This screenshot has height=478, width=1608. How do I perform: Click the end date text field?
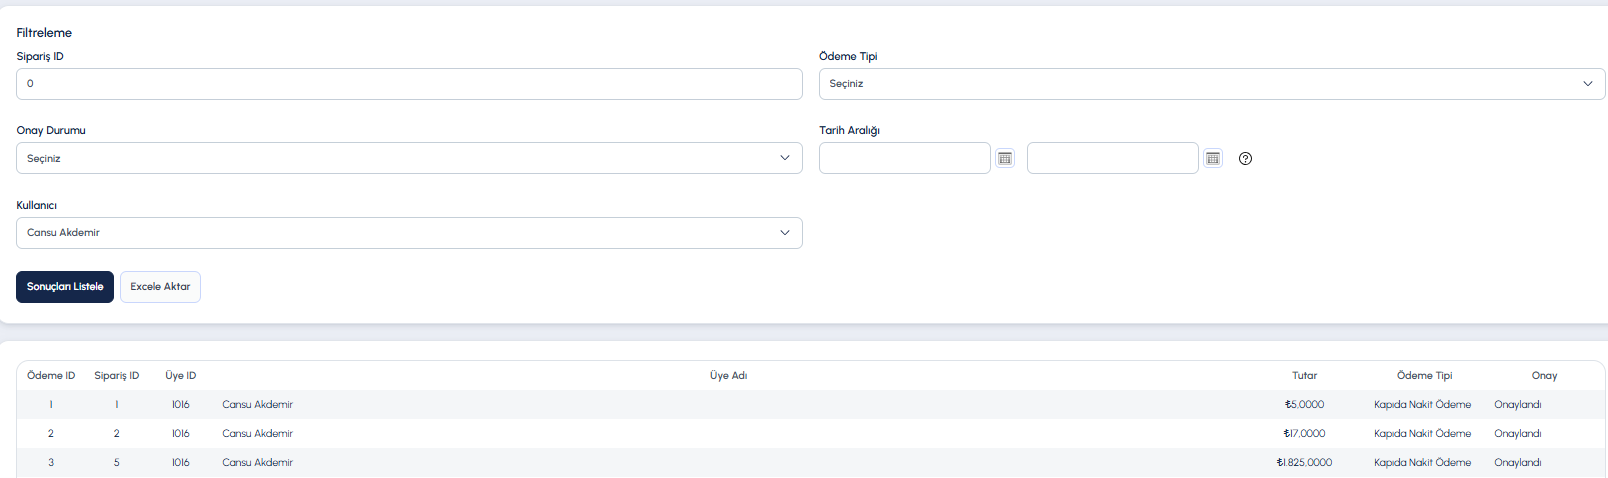[x=1113, y=158]
